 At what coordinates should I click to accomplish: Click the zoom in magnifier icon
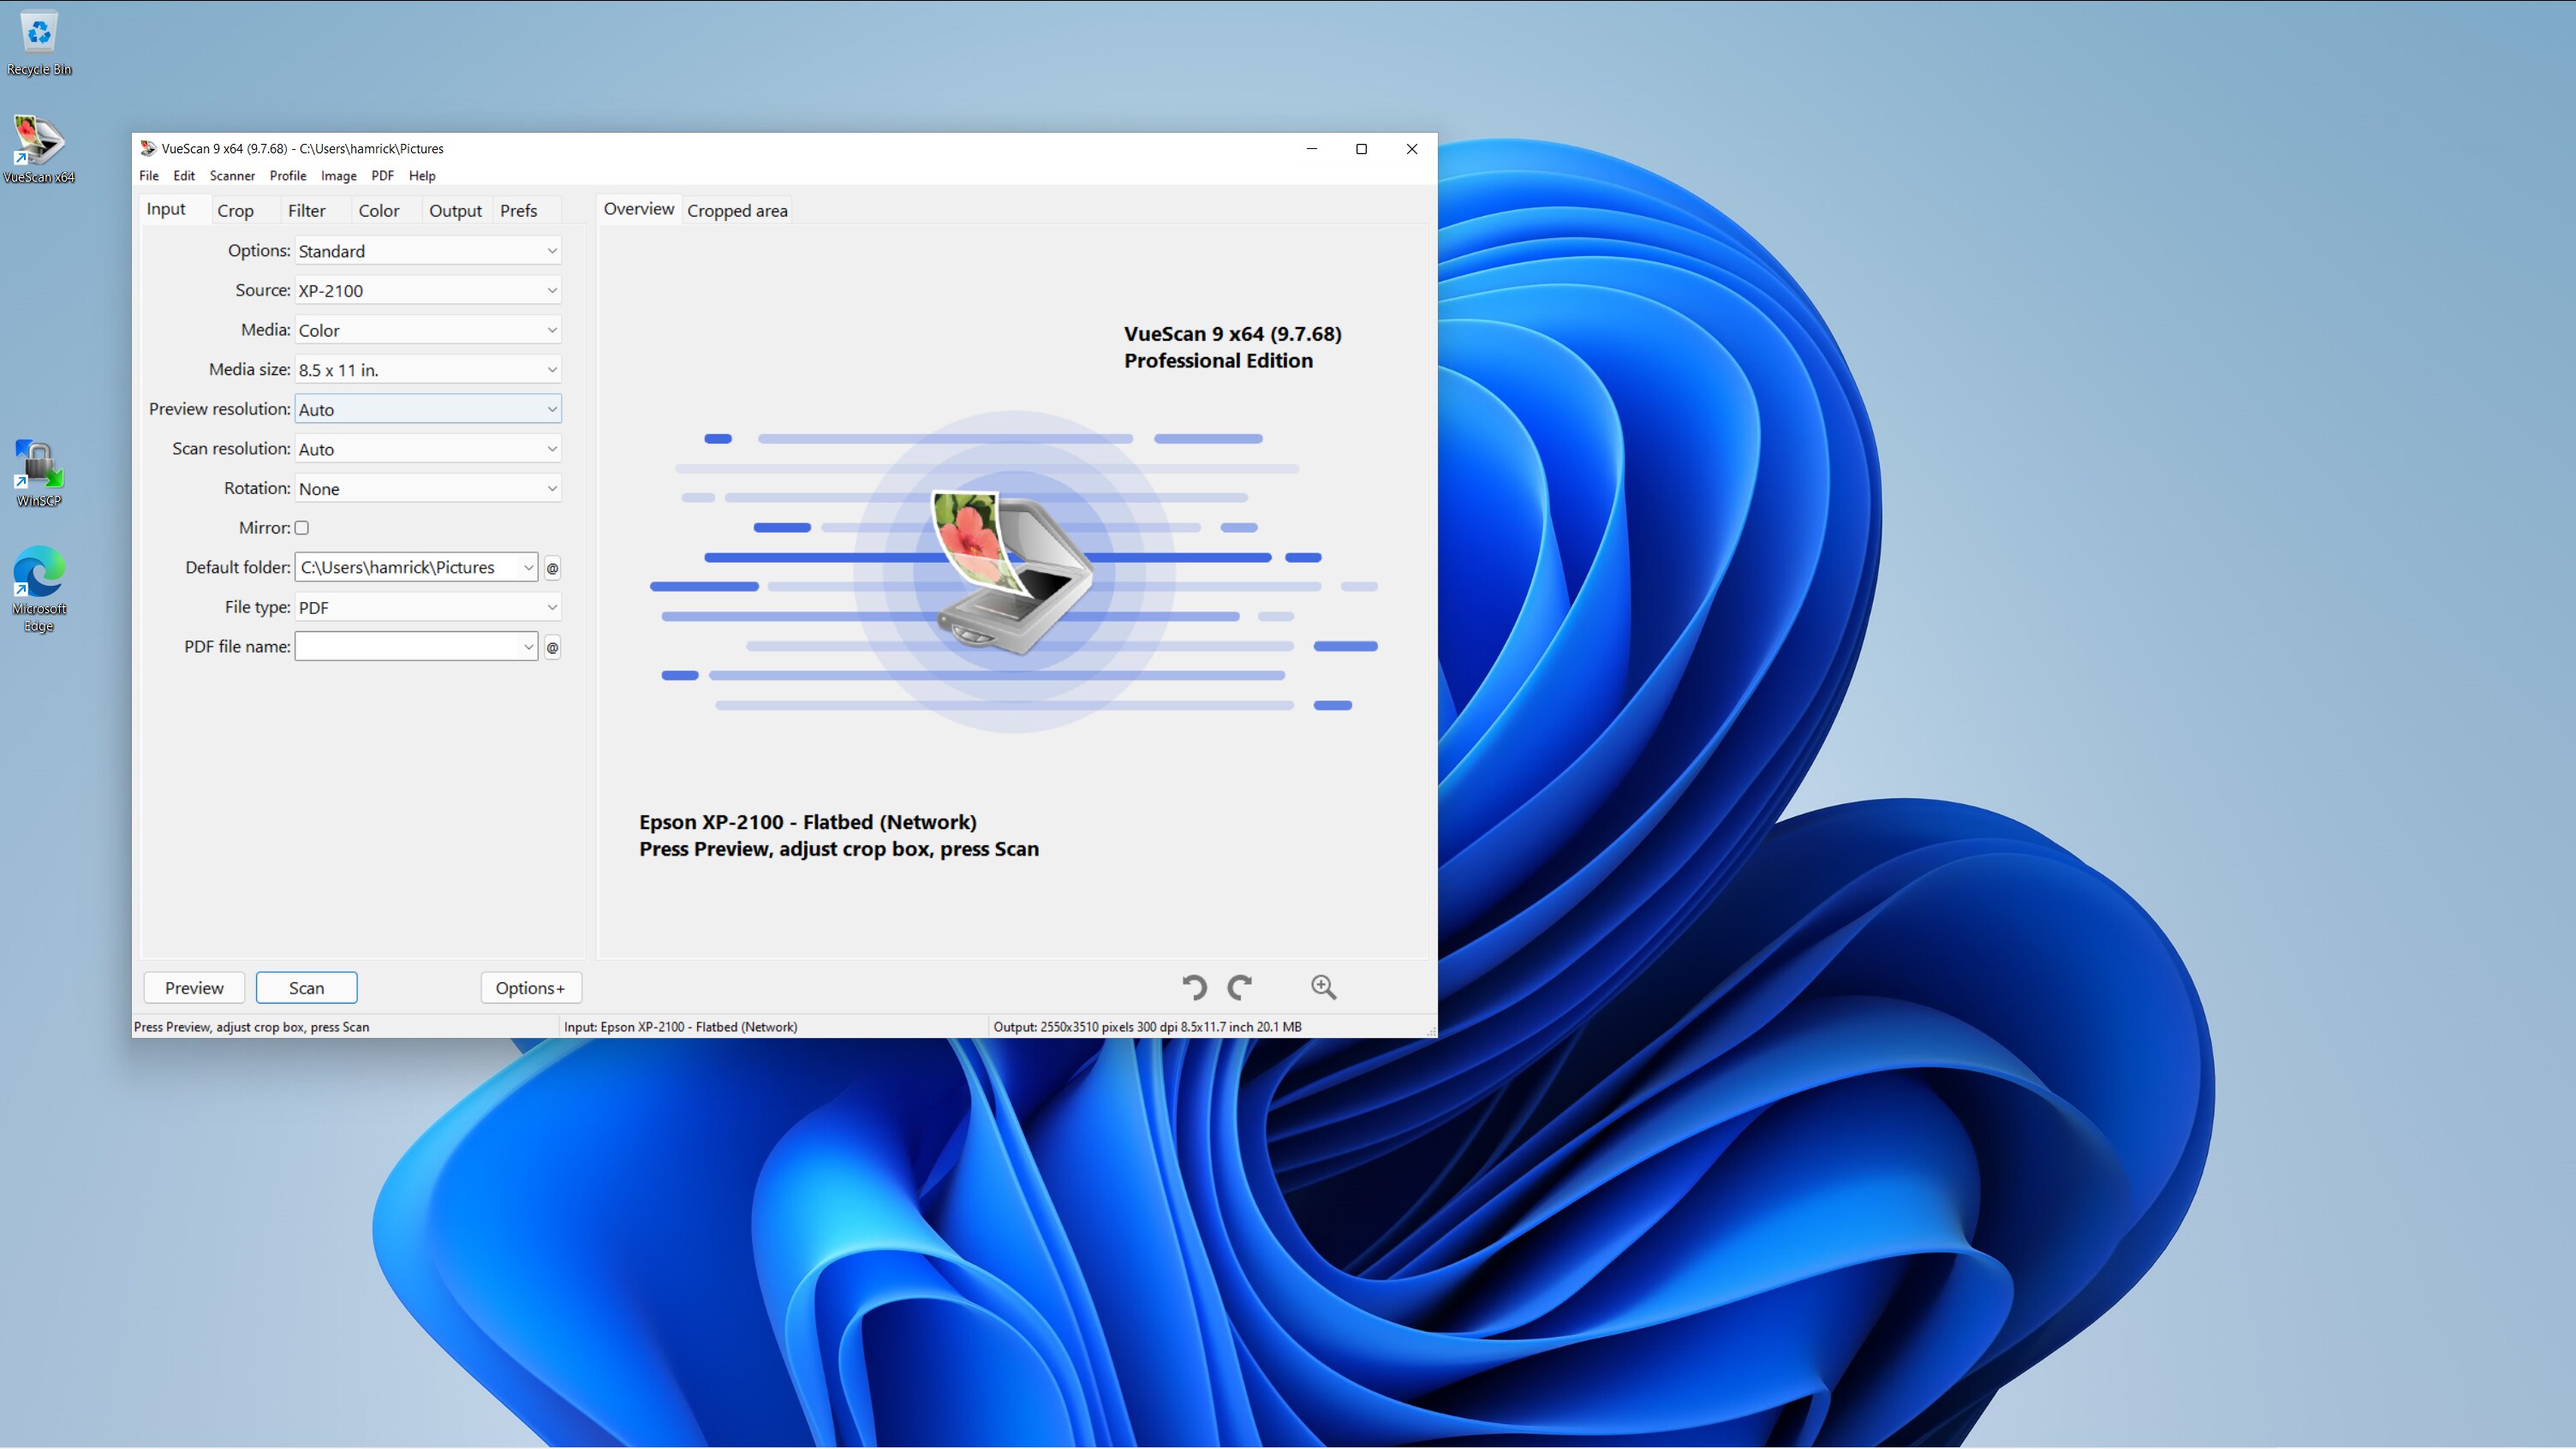click(1321, 987)
